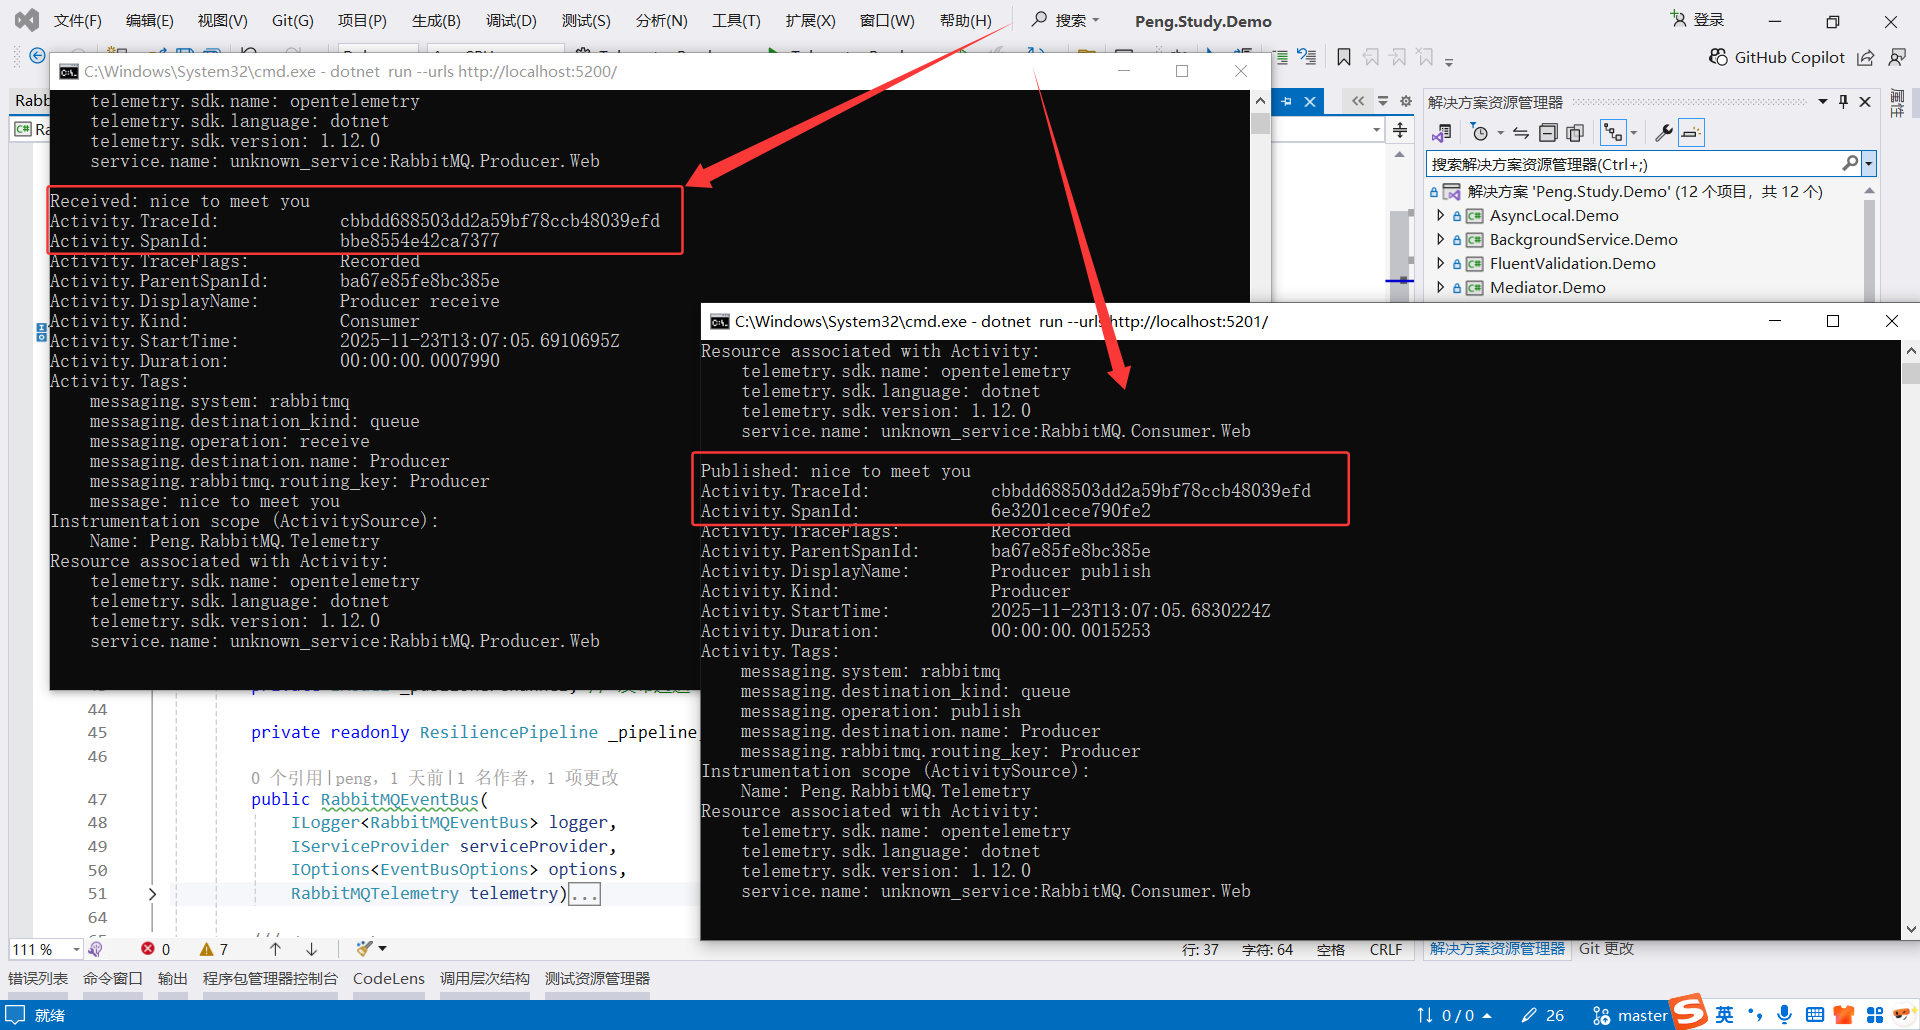Click the share icon beside GitHub Copilot

(x=1865, y=58)
